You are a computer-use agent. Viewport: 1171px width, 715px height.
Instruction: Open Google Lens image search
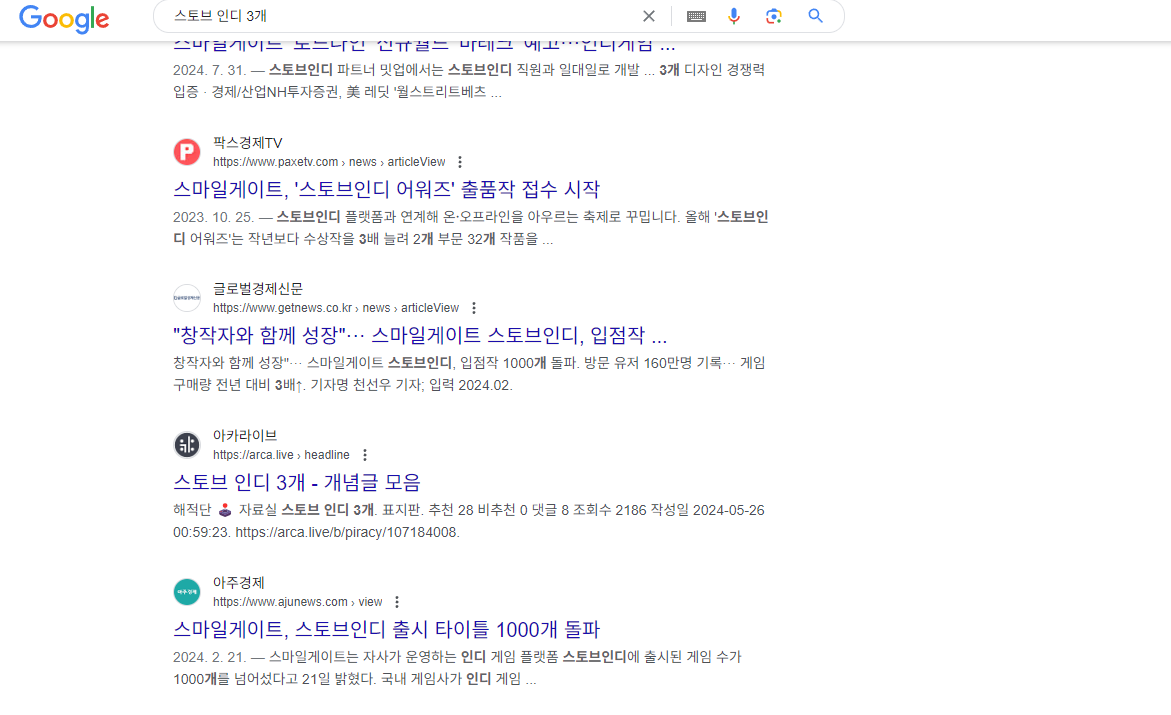pos(773,16)
